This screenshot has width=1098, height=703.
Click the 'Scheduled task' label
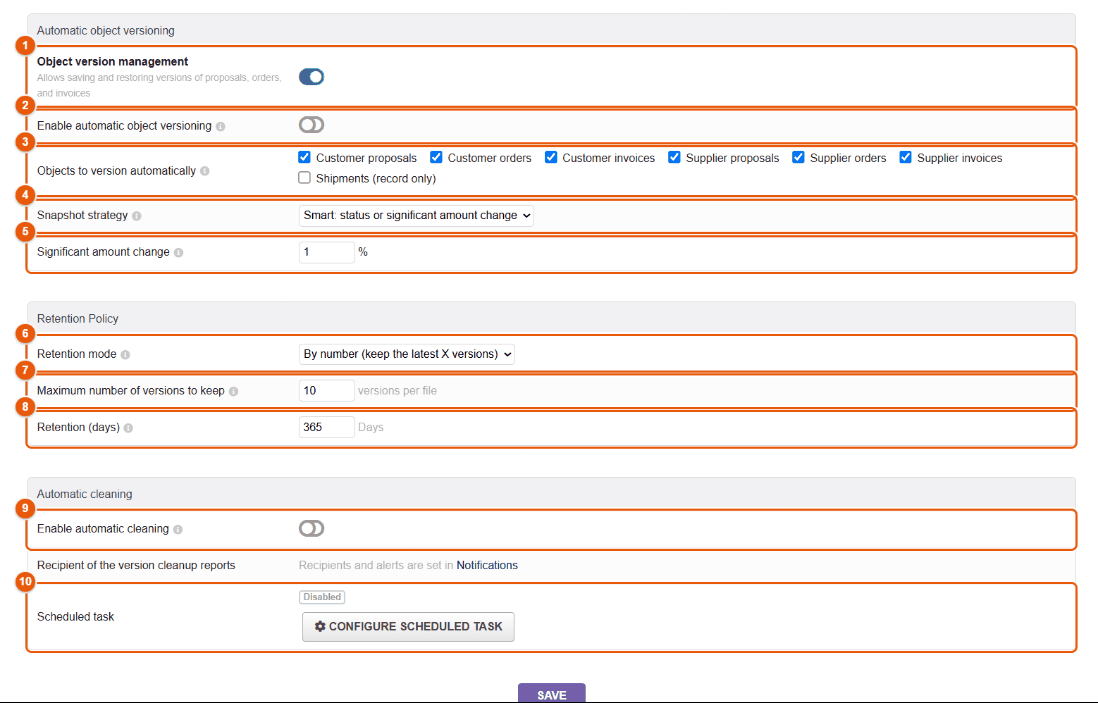(x=76, y=617)
